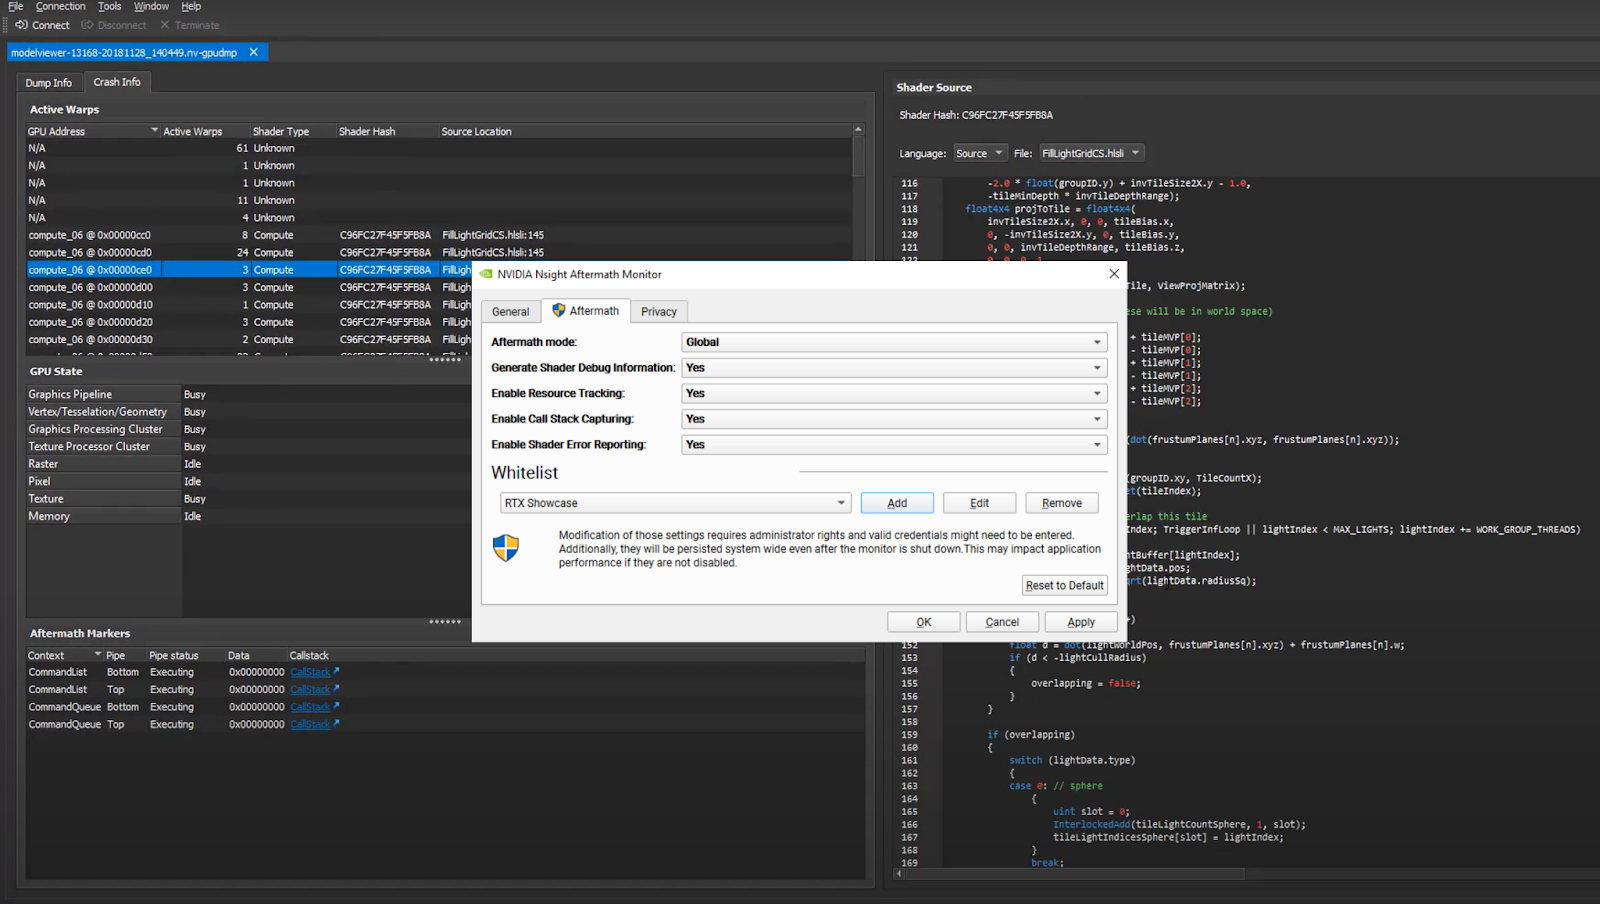
Task: Sort by Source Location column header
Action: 645,131
